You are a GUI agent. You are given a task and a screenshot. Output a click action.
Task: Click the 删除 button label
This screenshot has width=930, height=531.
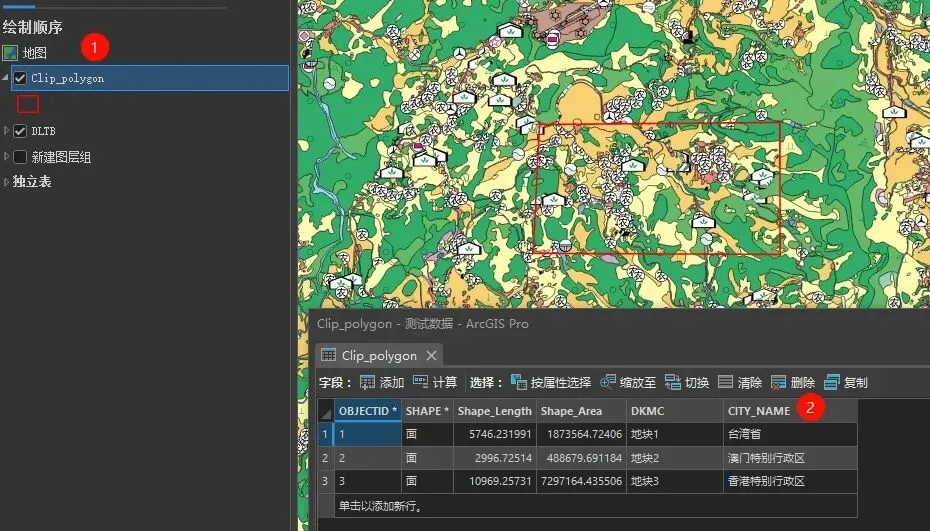802,383
